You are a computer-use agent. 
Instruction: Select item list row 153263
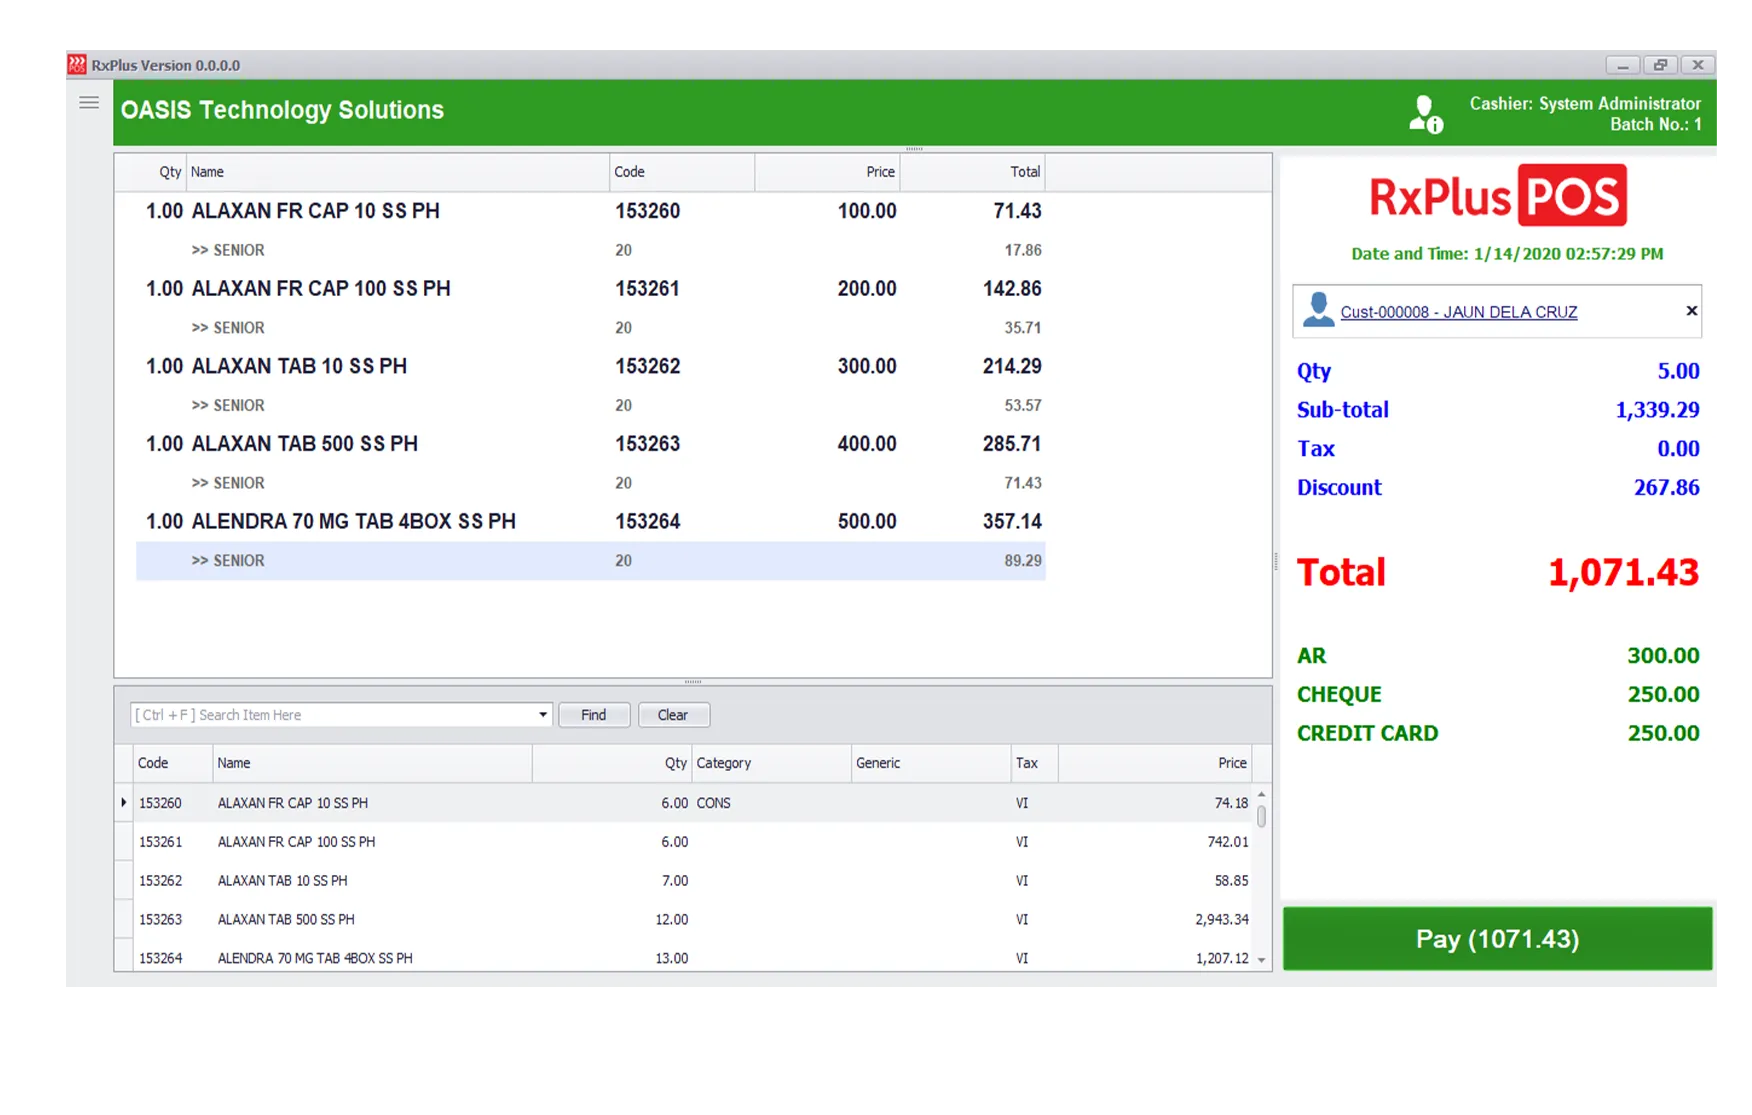692,919
